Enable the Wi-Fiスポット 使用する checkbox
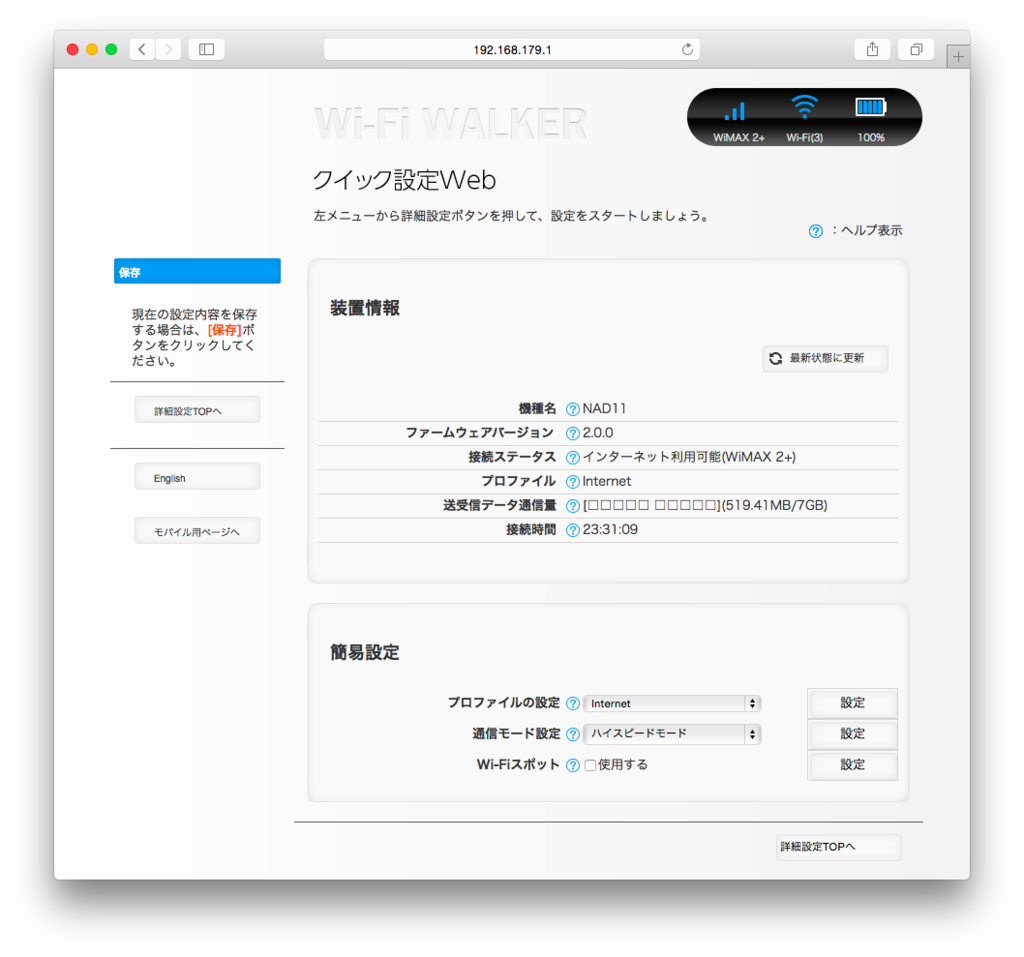Image resolution: width=1024 pixels, height=957 pixels. click(x=590, y=765)
